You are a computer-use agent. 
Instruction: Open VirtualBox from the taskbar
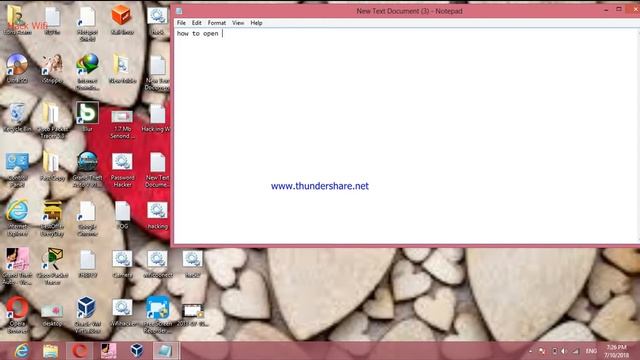pos(137,351)
